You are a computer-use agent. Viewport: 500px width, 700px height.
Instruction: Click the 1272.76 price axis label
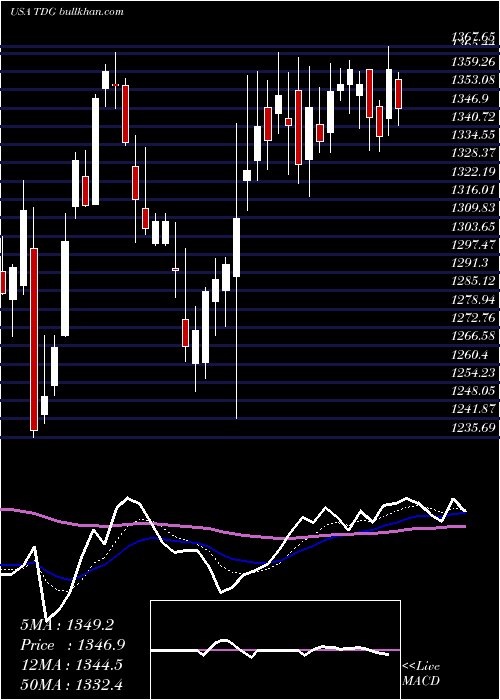point(473,317)
